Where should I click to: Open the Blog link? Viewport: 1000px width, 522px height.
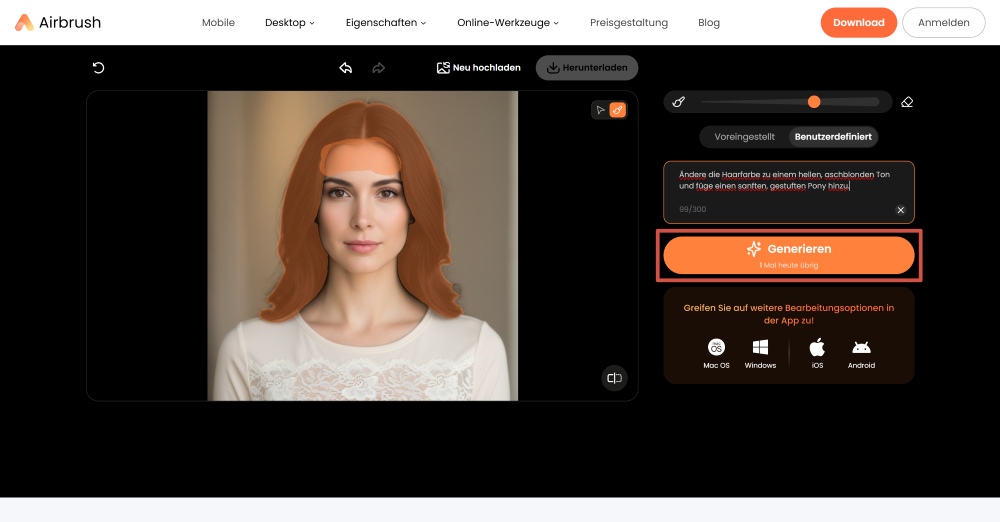click(x=709, y=22)
